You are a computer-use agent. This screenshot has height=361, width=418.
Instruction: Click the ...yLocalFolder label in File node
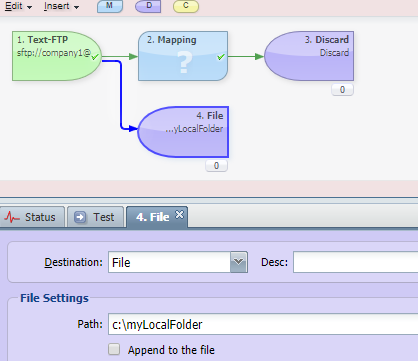[x=194, y=129]
